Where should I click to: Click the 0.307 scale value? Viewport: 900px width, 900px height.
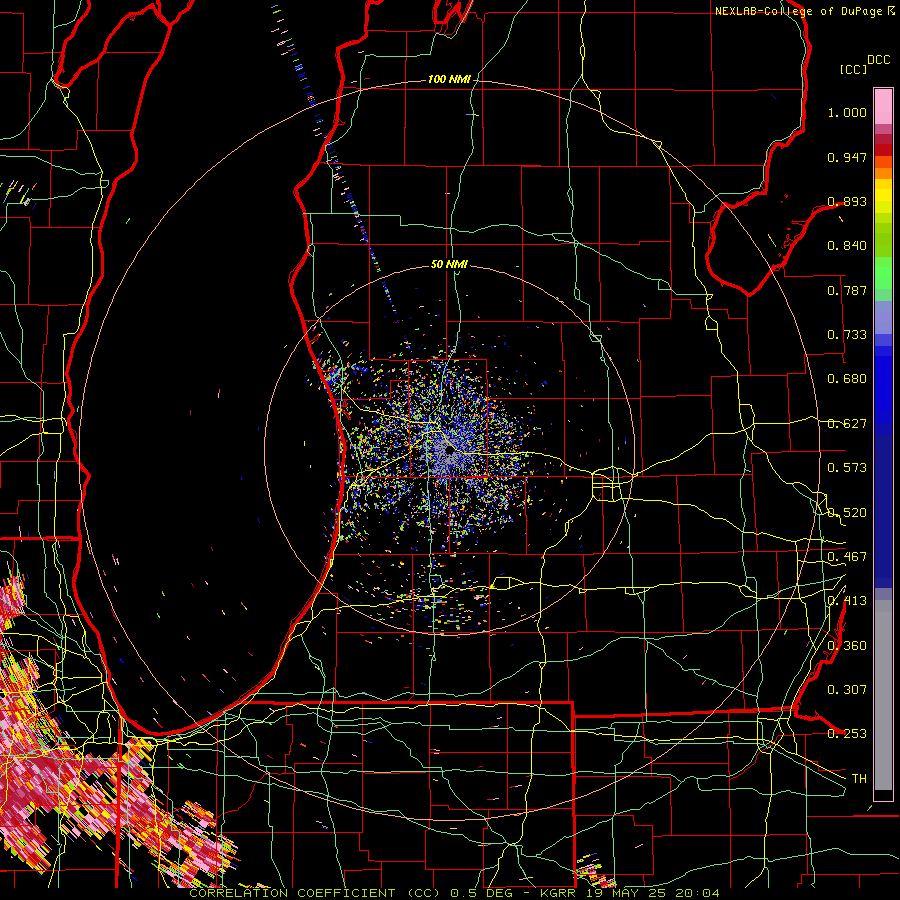[847, 690]
